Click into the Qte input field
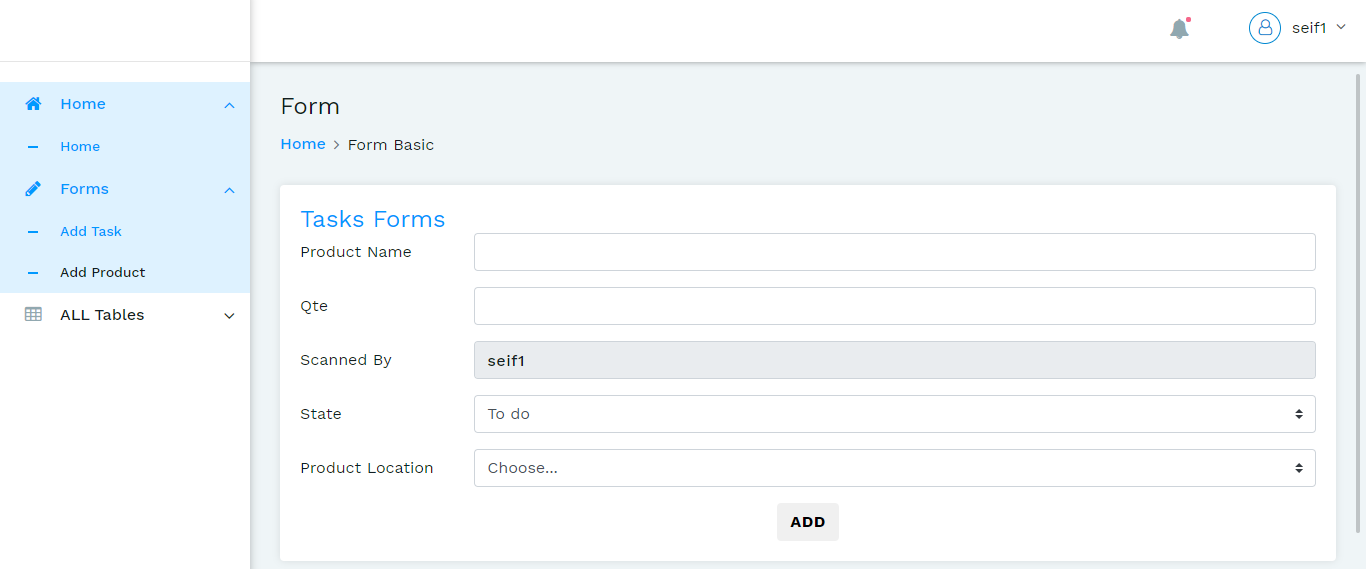 pos(894,306)
